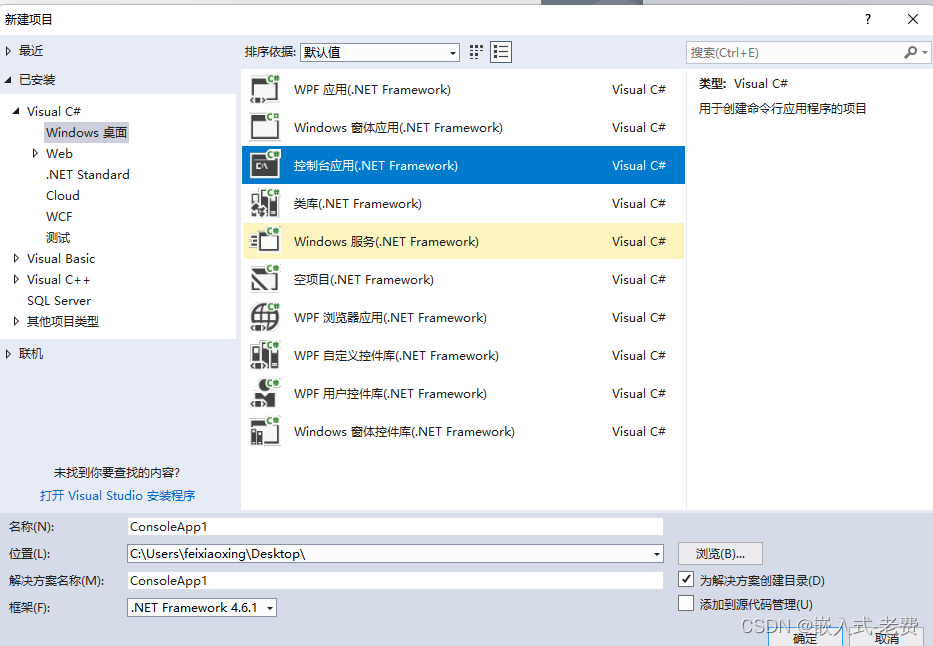Click the 类库(.NET Framework) template icon
The width and height of the screenshot is (933, 646).
(264, 203)
